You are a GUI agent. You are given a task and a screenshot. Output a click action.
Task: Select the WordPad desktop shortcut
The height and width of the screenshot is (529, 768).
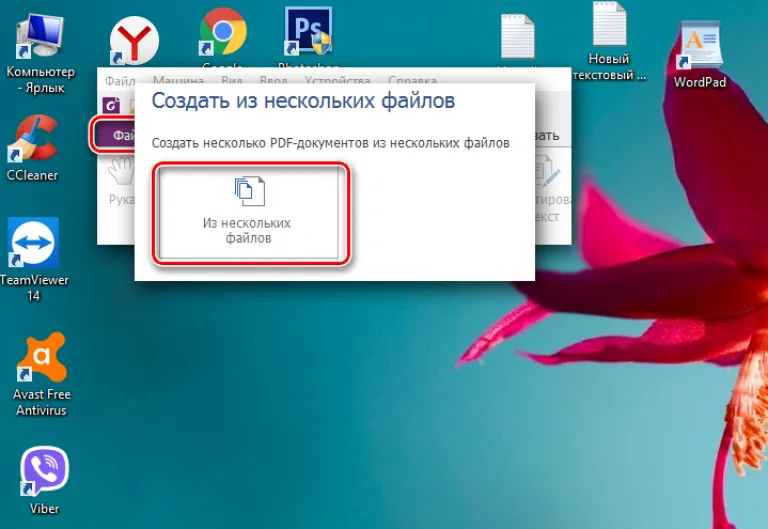click(x=700, y=55)
